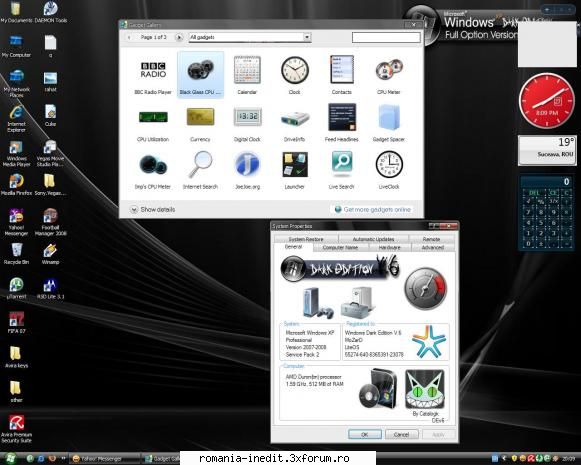Open Avira Premium Security Suite icon
This screenshot has width=581, height=465.
(16, 429)
